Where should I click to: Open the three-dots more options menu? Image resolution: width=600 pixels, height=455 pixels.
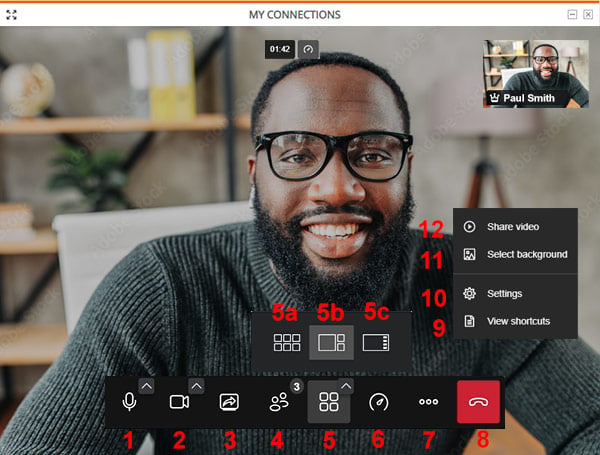click(x=429, y=402)
